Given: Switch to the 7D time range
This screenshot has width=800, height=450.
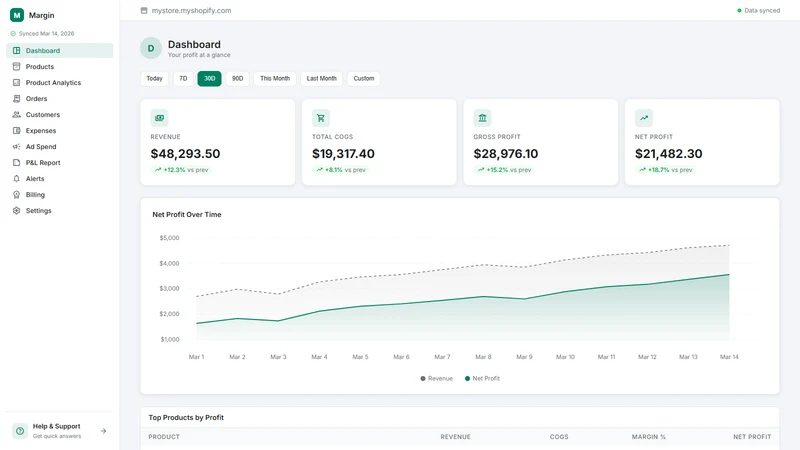Looking at the screenshot, I should point(183,79).
